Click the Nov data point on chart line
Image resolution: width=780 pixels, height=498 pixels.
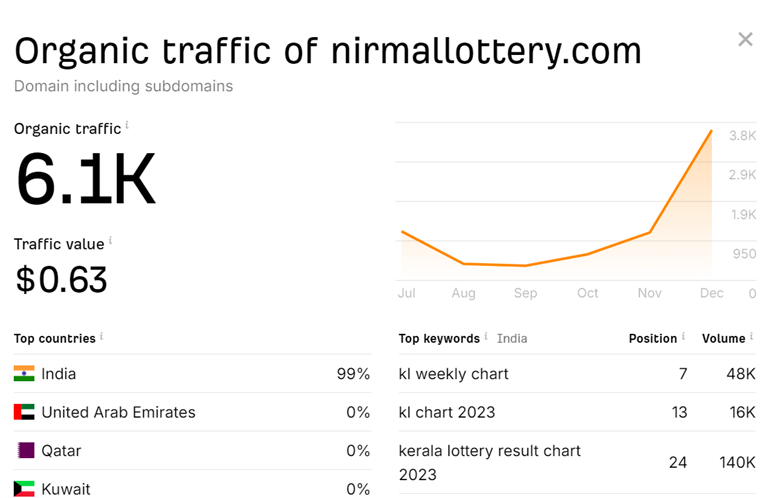pyautogui.click(x=650, y=232)
